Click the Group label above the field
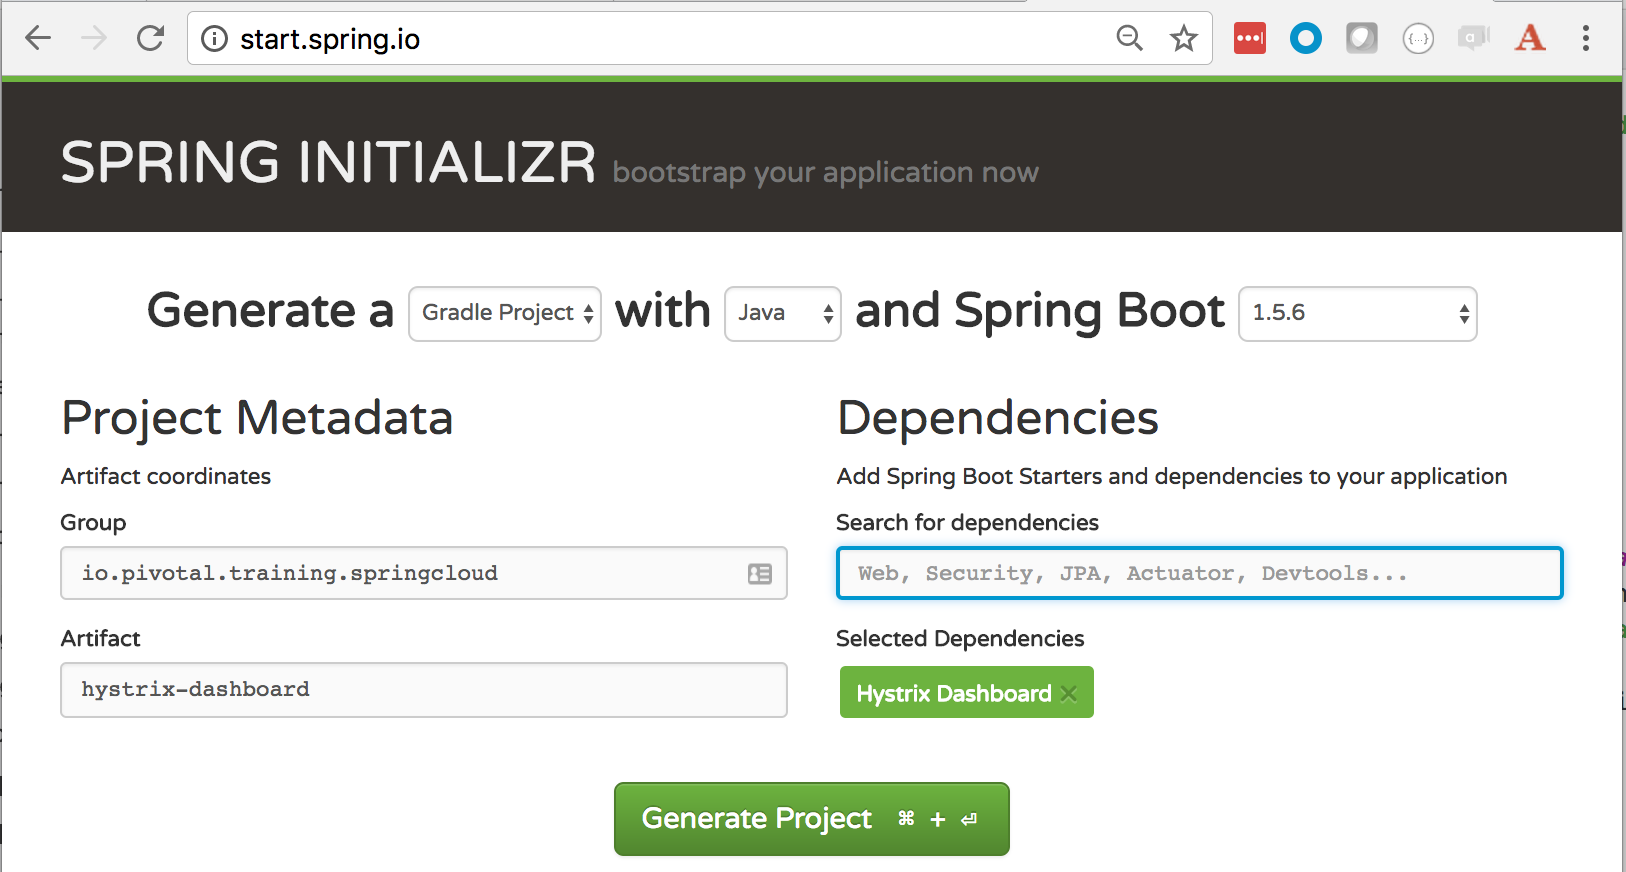The image size is (1626, 872). 93,522
